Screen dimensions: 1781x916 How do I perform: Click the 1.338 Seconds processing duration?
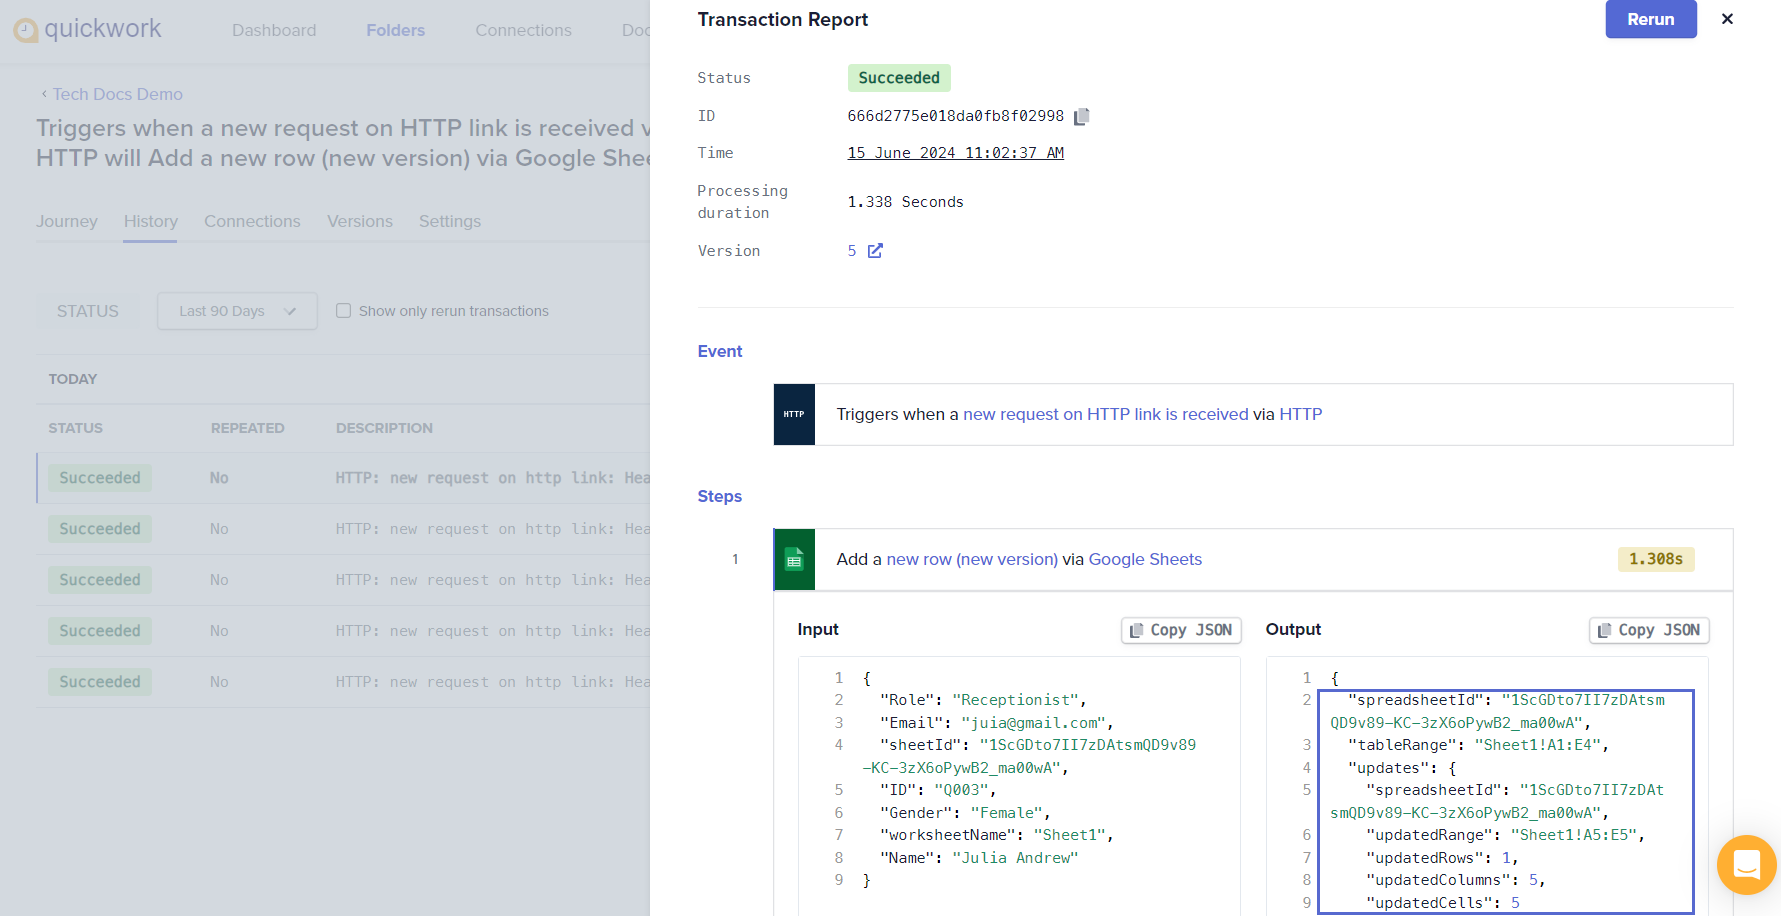[905, 202]
